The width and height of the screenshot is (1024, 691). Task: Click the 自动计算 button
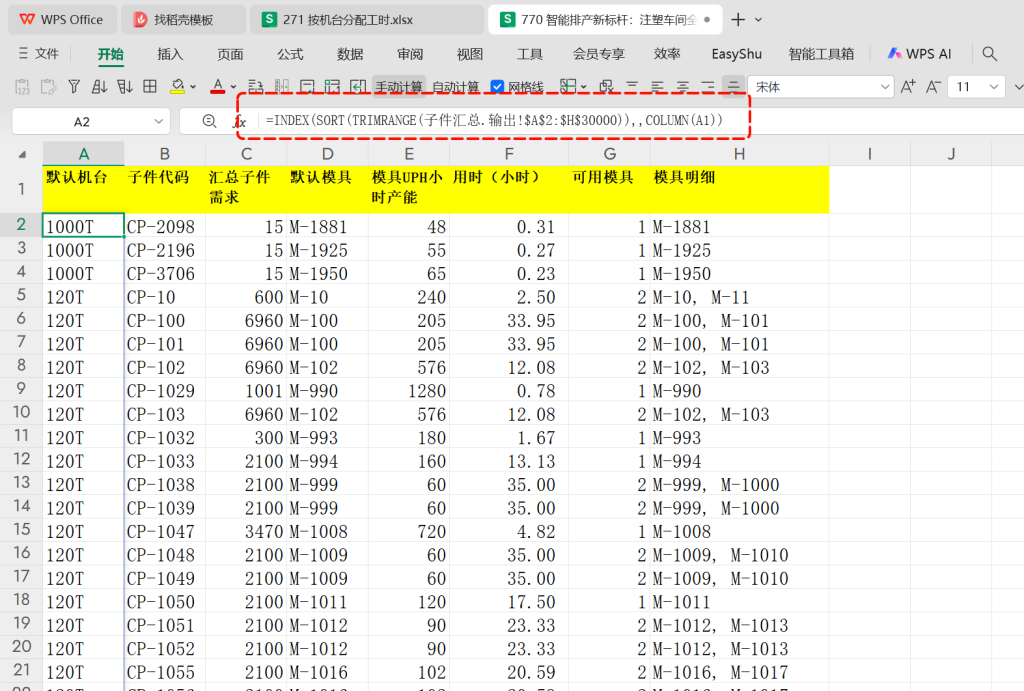[455, 87]
